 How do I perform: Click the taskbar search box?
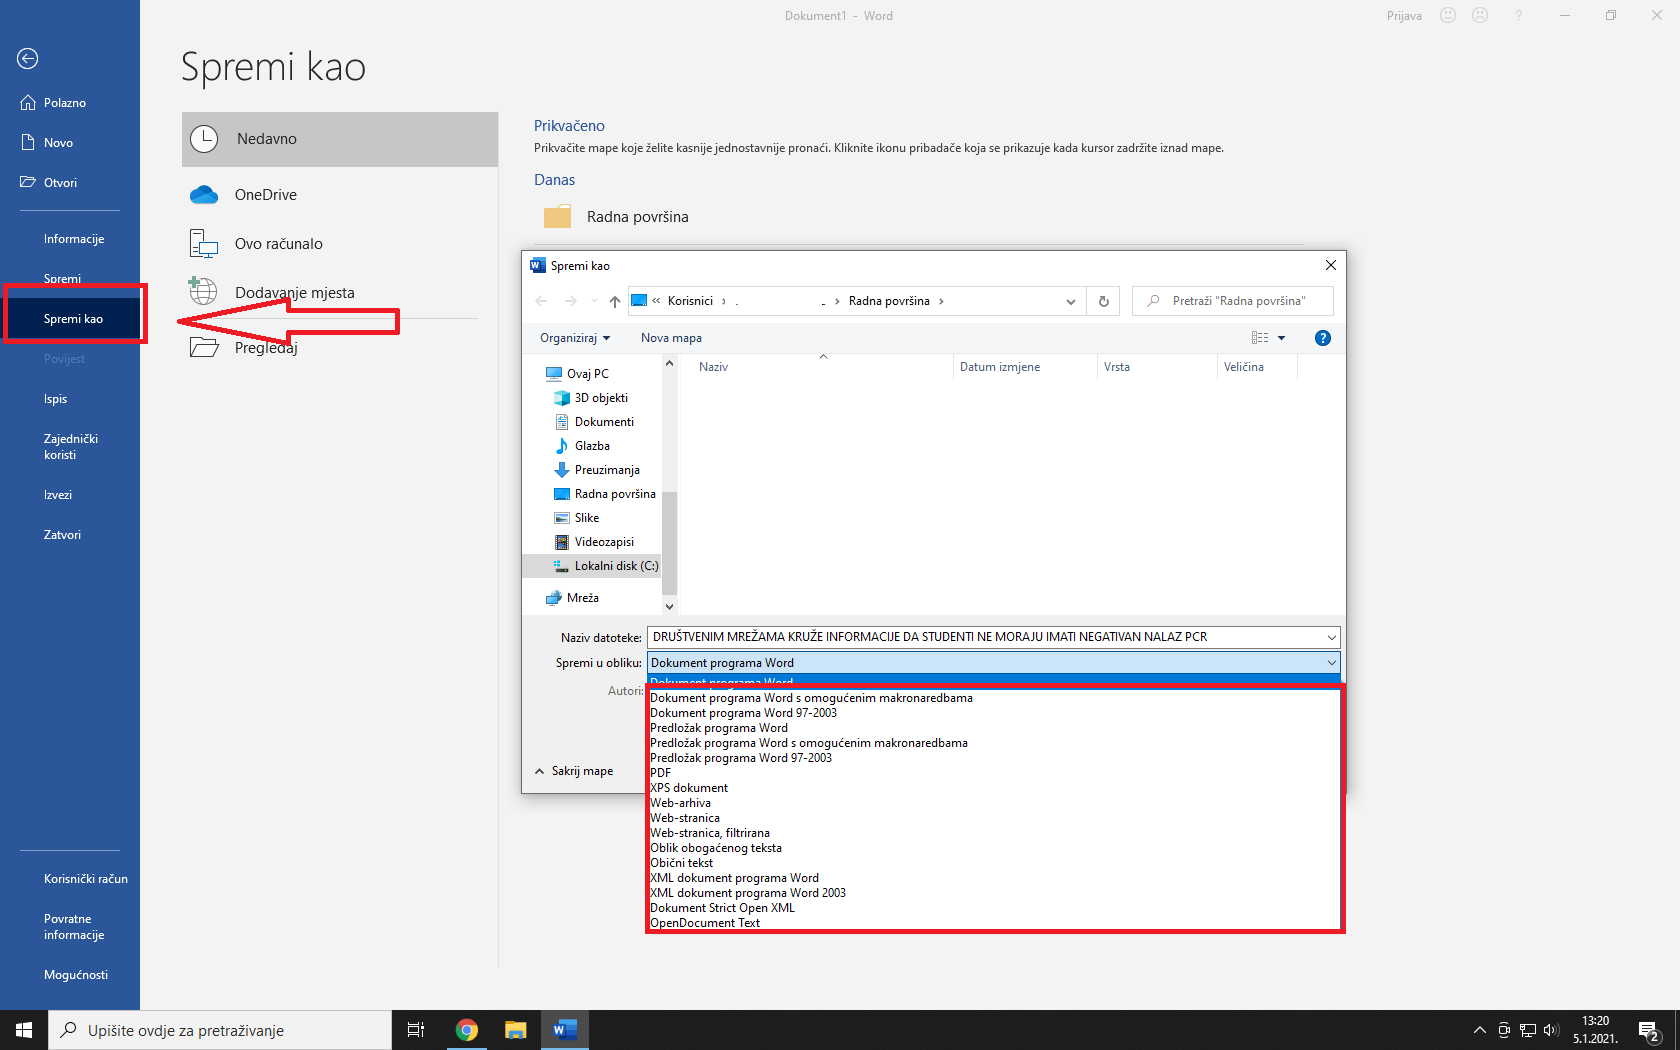pyautogui.click(x=220, y=1030)
